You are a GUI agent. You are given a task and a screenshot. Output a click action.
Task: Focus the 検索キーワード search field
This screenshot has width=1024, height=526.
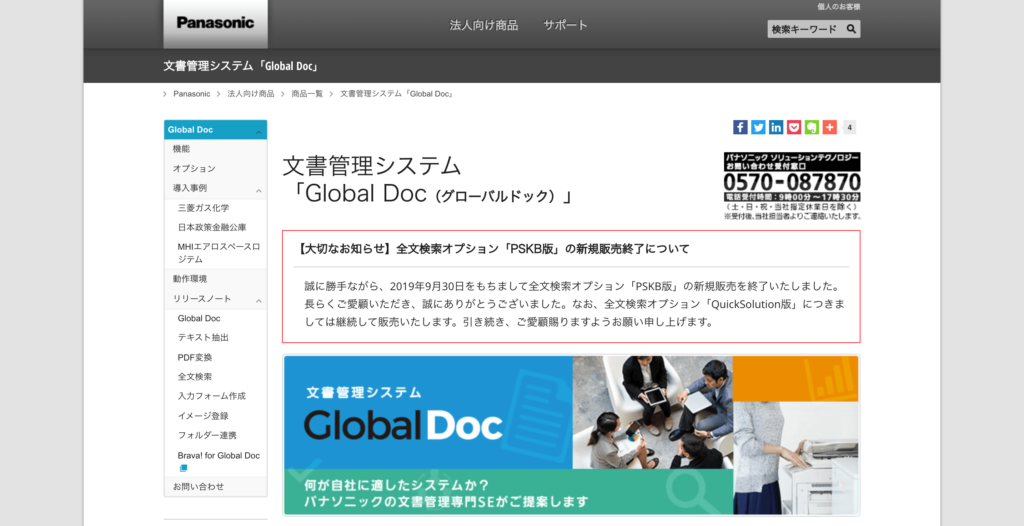click(806, 29)
